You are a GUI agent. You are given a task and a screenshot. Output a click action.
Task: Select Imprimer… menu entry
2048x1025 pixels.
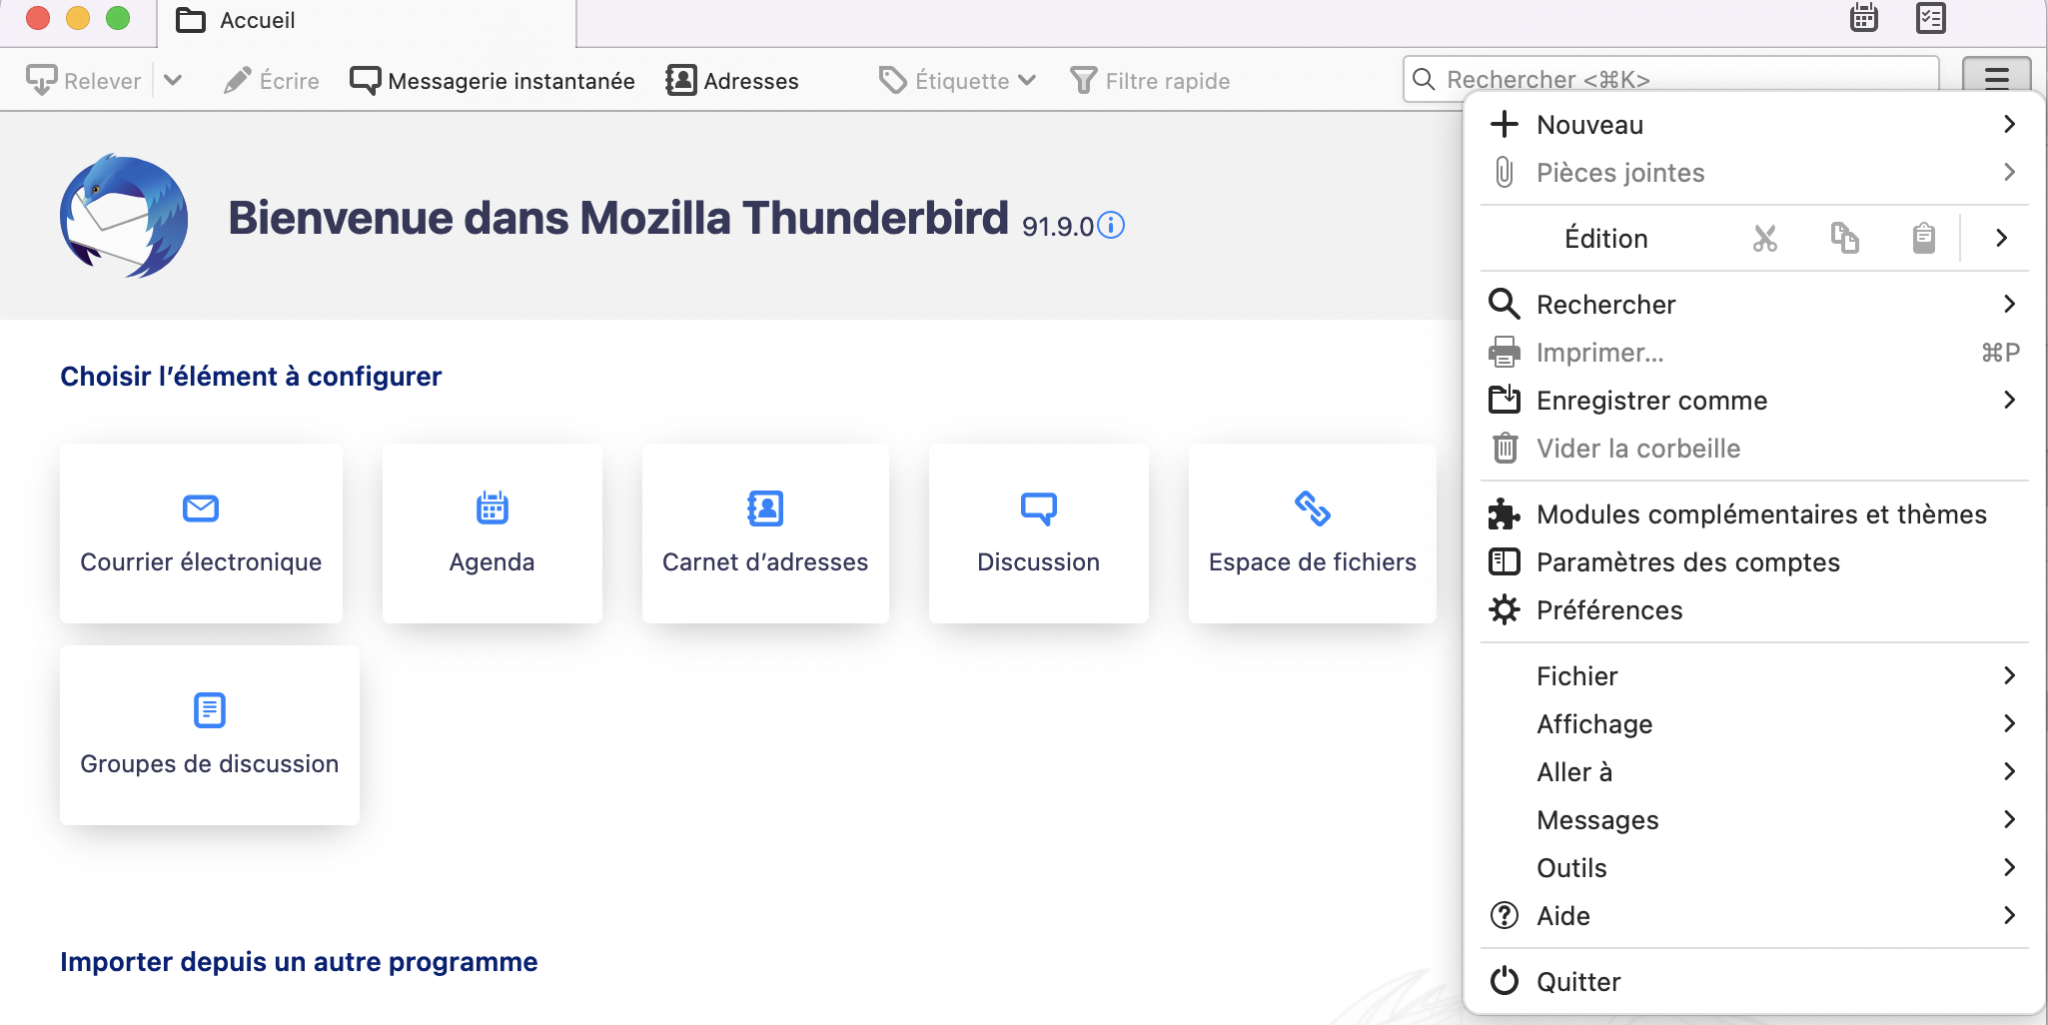point(1753,353)
